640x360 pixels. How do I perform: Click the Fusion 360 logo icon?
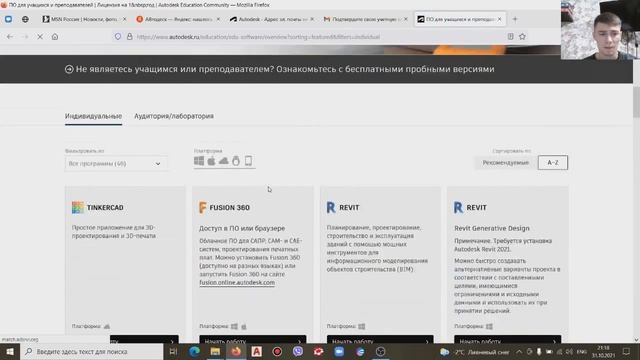(203, 207)
